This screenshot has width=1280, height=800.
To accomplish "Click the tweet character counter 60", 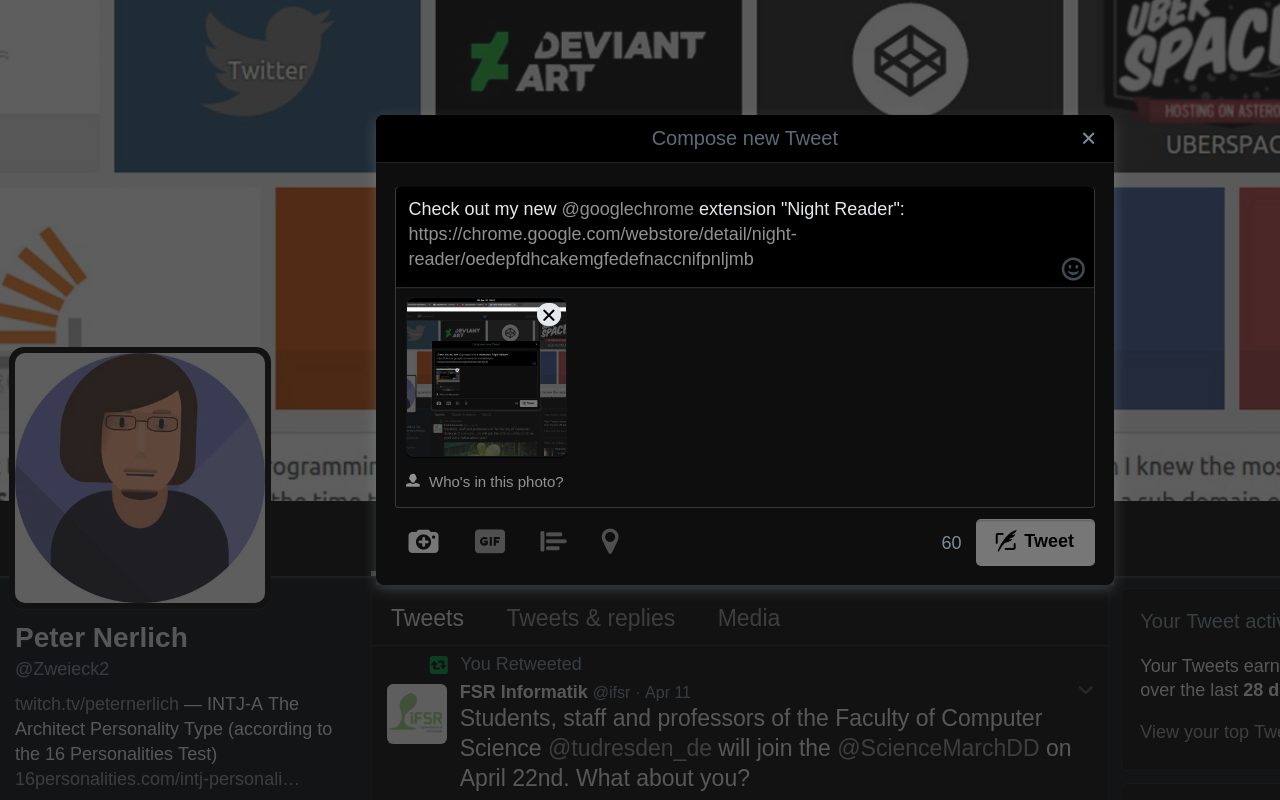I will click(x=951, y=543).
